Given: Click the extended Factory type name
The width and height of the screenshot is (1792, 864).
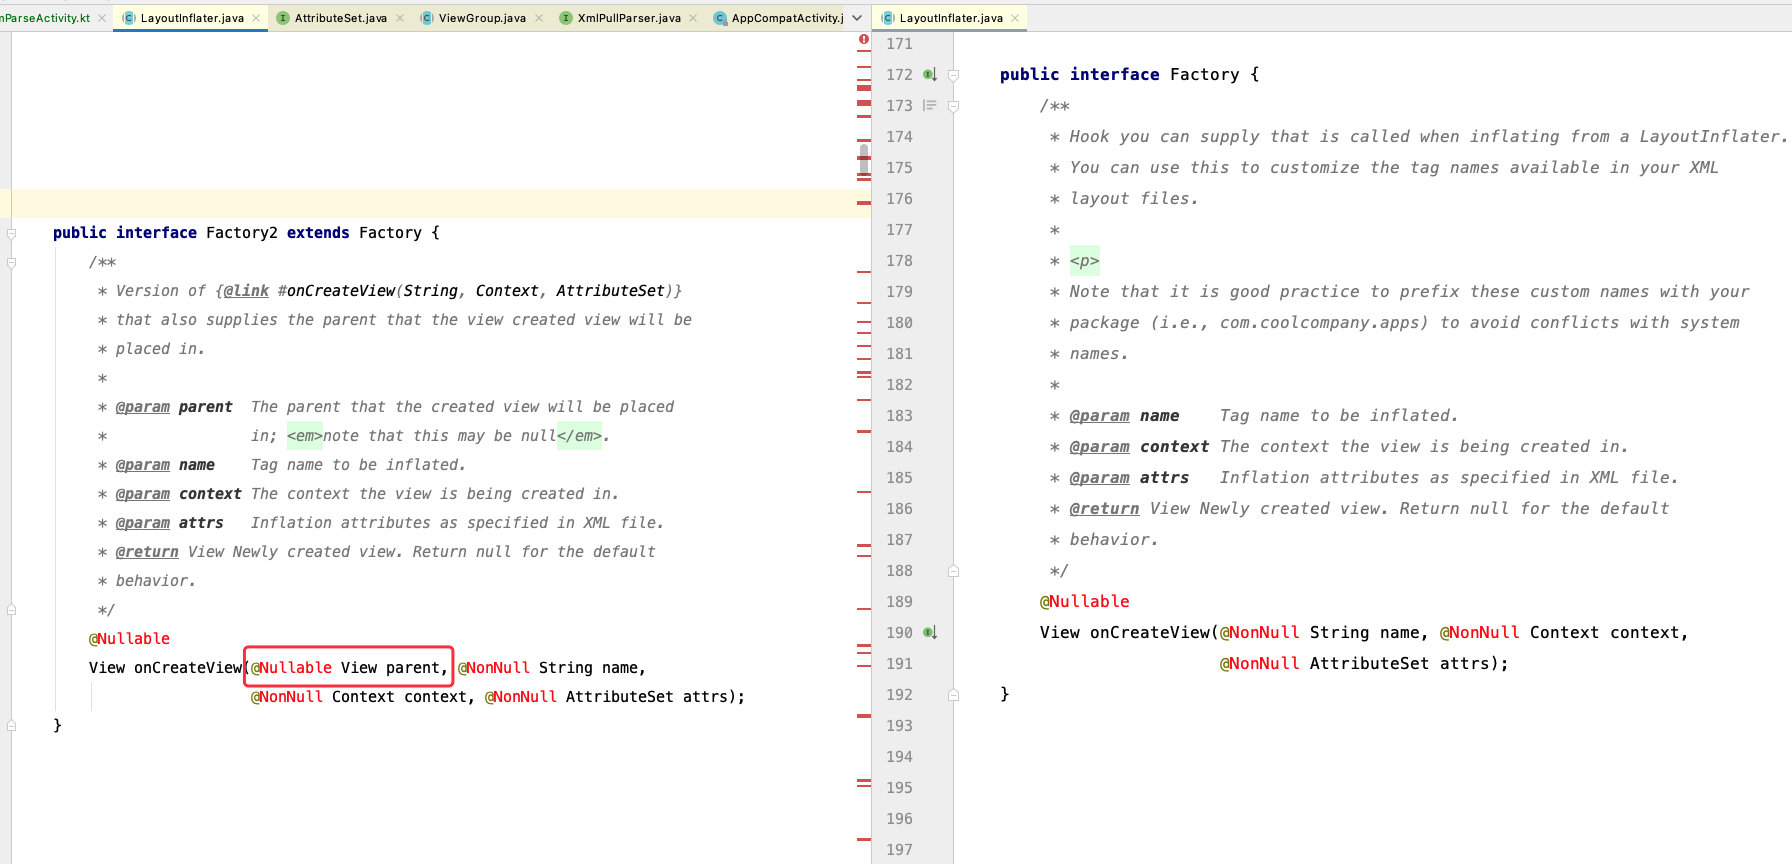Looking at the screenshot, I should 390,233.
